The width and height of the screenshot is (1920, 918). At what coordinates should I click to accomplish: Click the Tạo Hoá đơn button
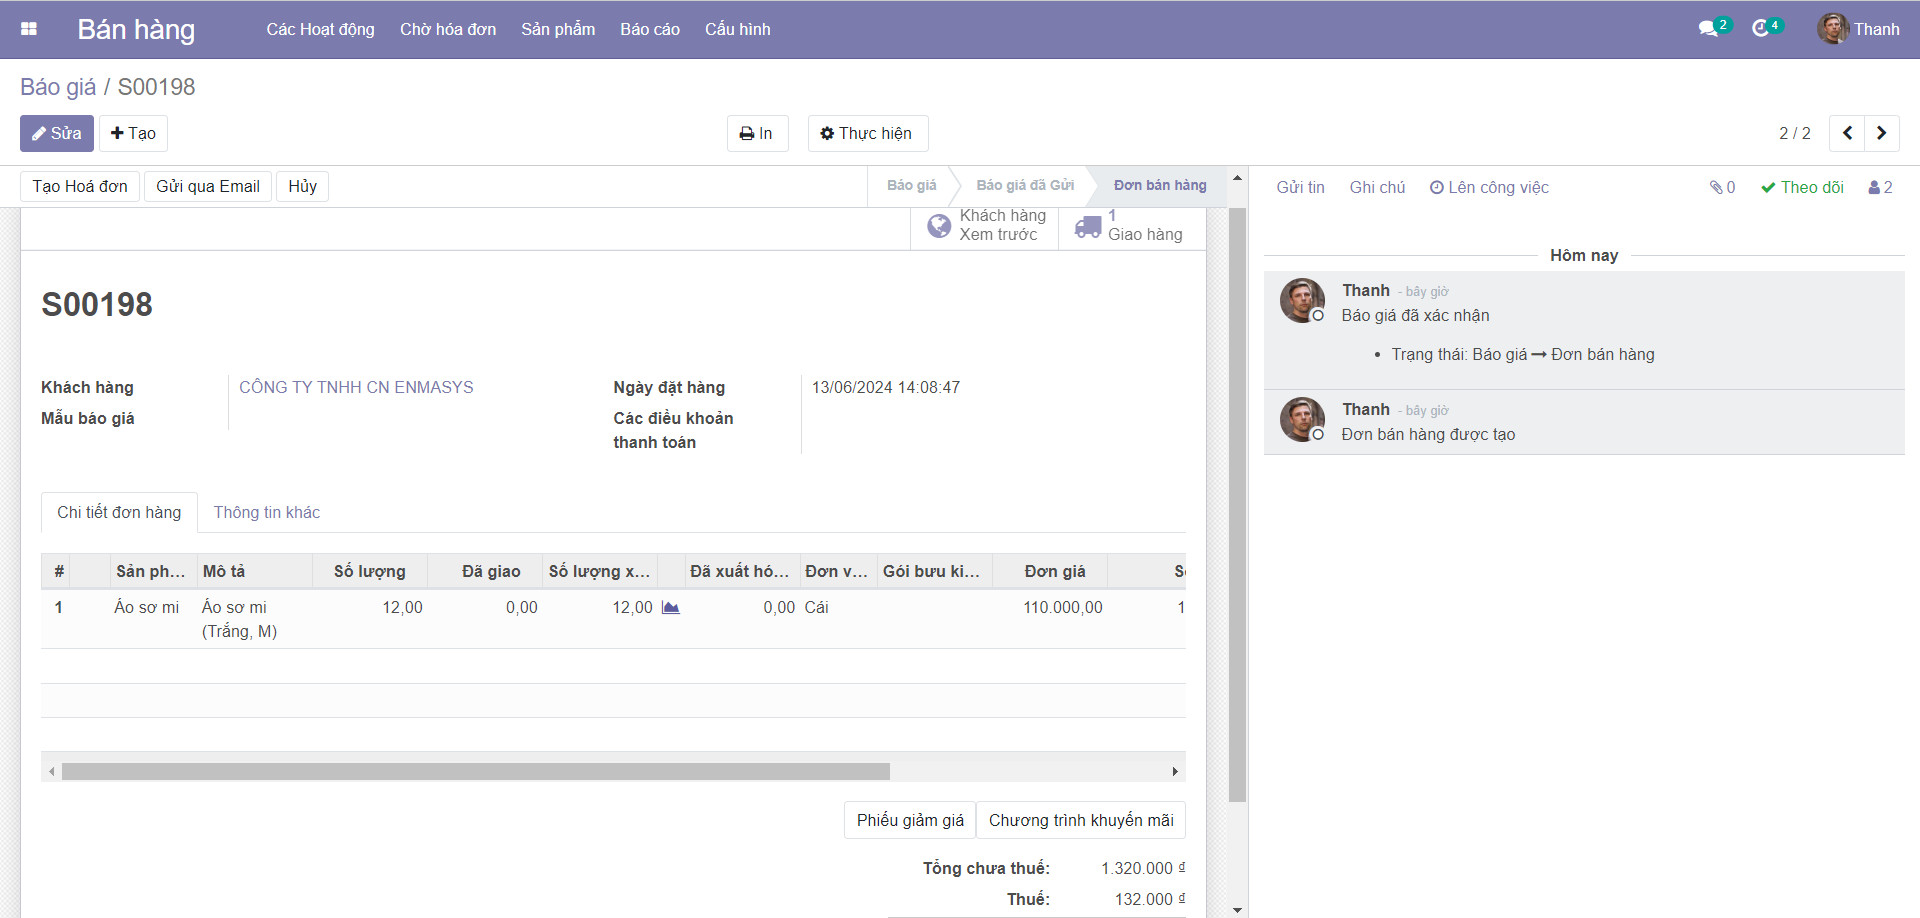(x=80, y=186)
